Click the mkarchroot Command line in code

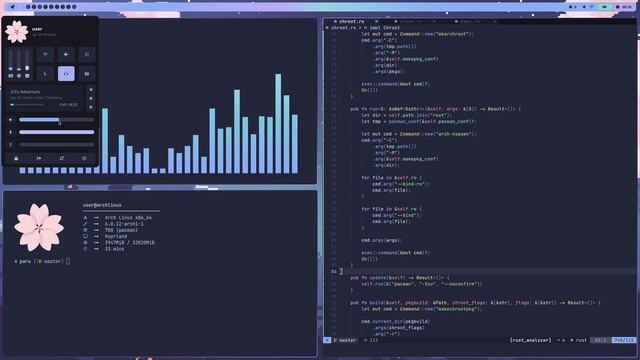click(417, 34)
